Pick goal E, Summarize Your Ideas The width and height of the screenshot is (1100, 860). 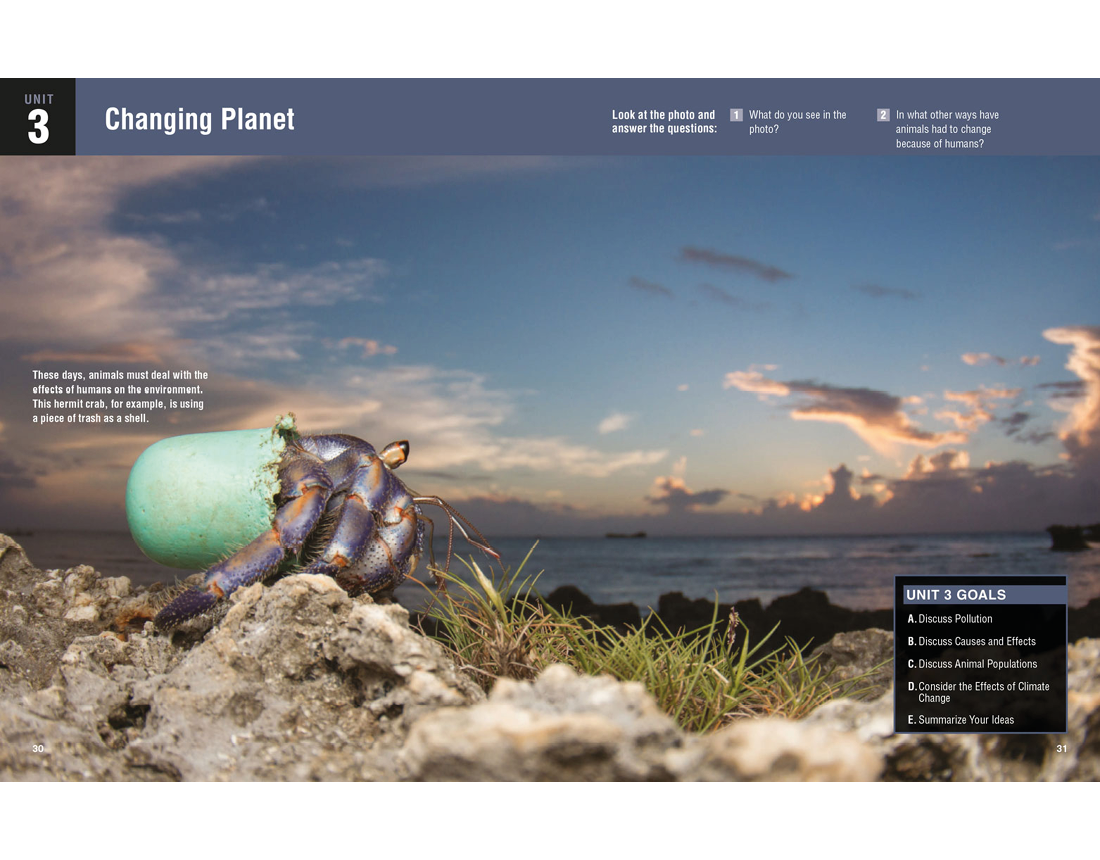click(x=965, y=720)
